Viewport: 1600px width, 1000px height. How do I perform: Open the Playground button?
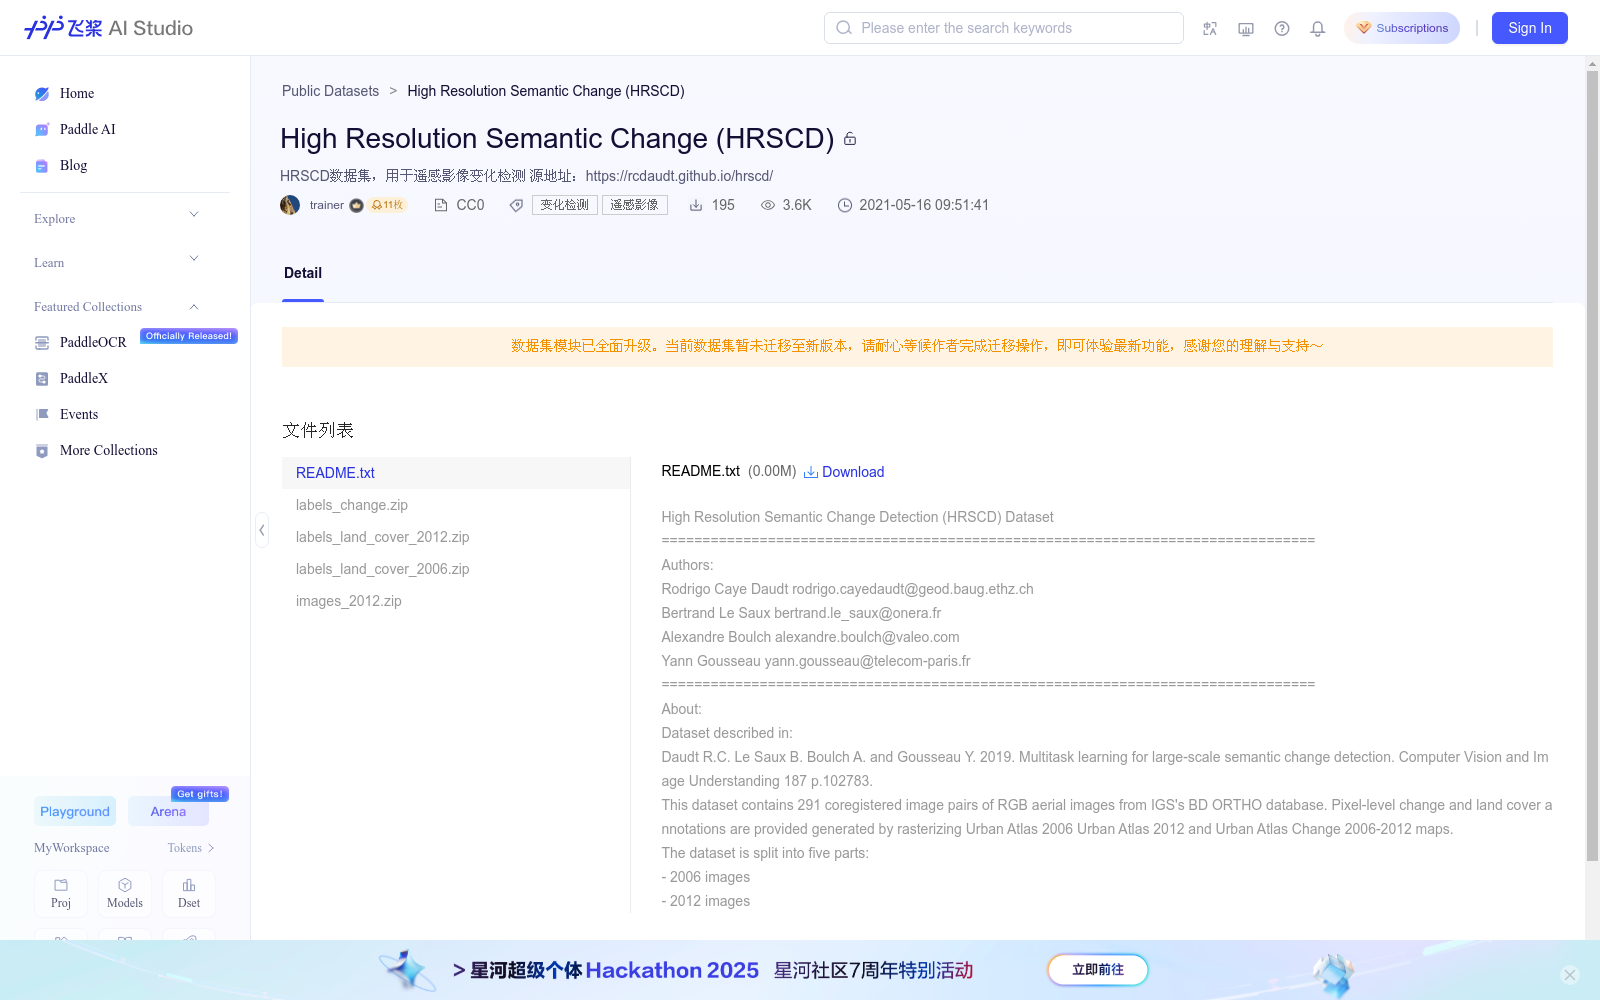tap(75, 811)
